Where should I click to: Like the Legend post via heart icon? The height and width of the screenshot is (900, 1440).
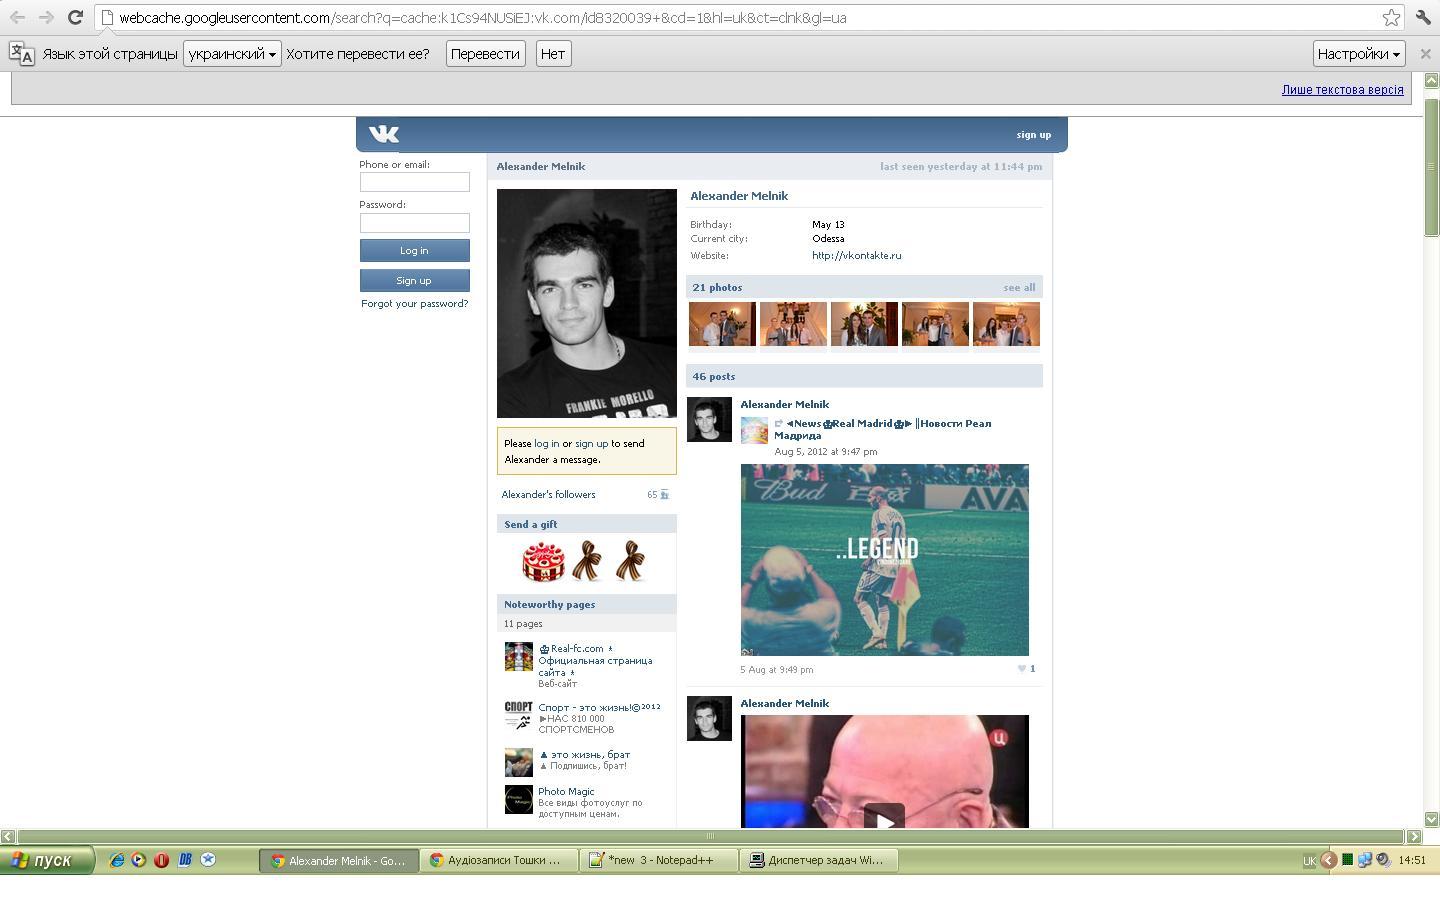tap(1022, 669)
